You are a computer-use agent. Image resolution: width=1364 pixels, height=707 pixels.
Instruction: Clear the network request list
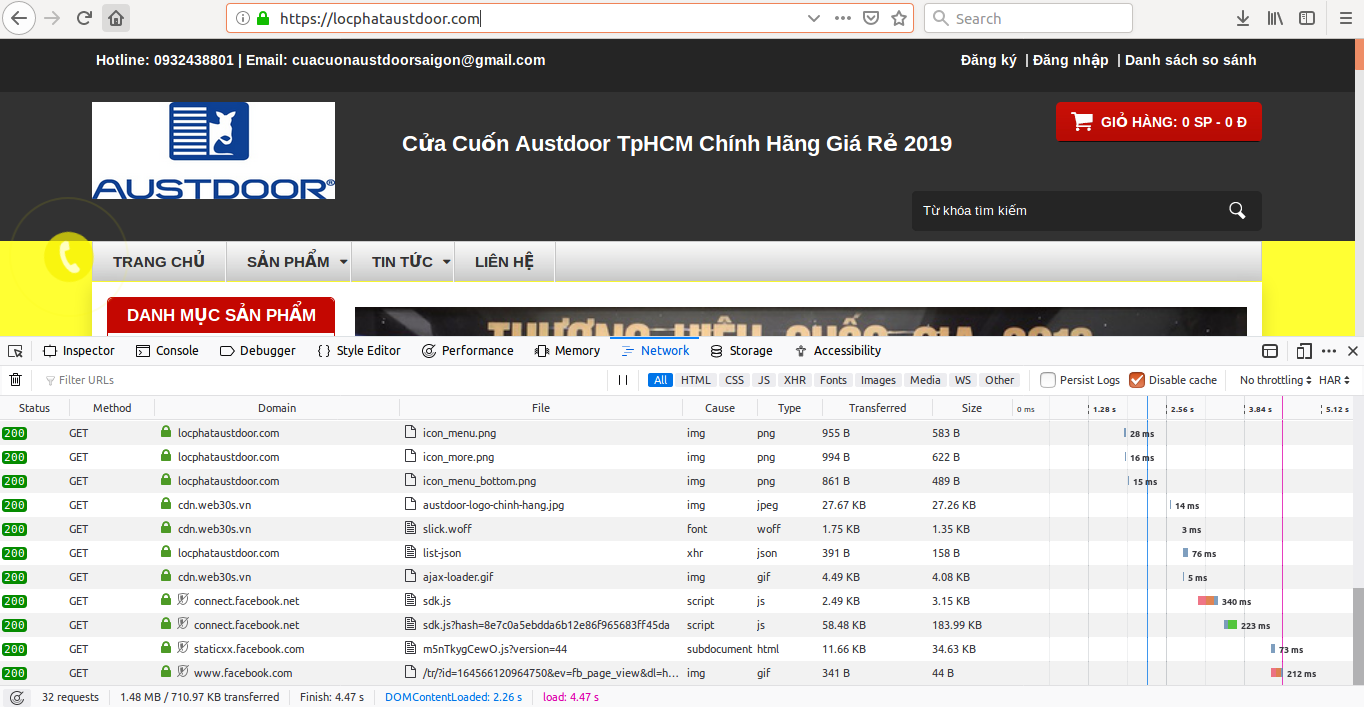pos(15,380)
